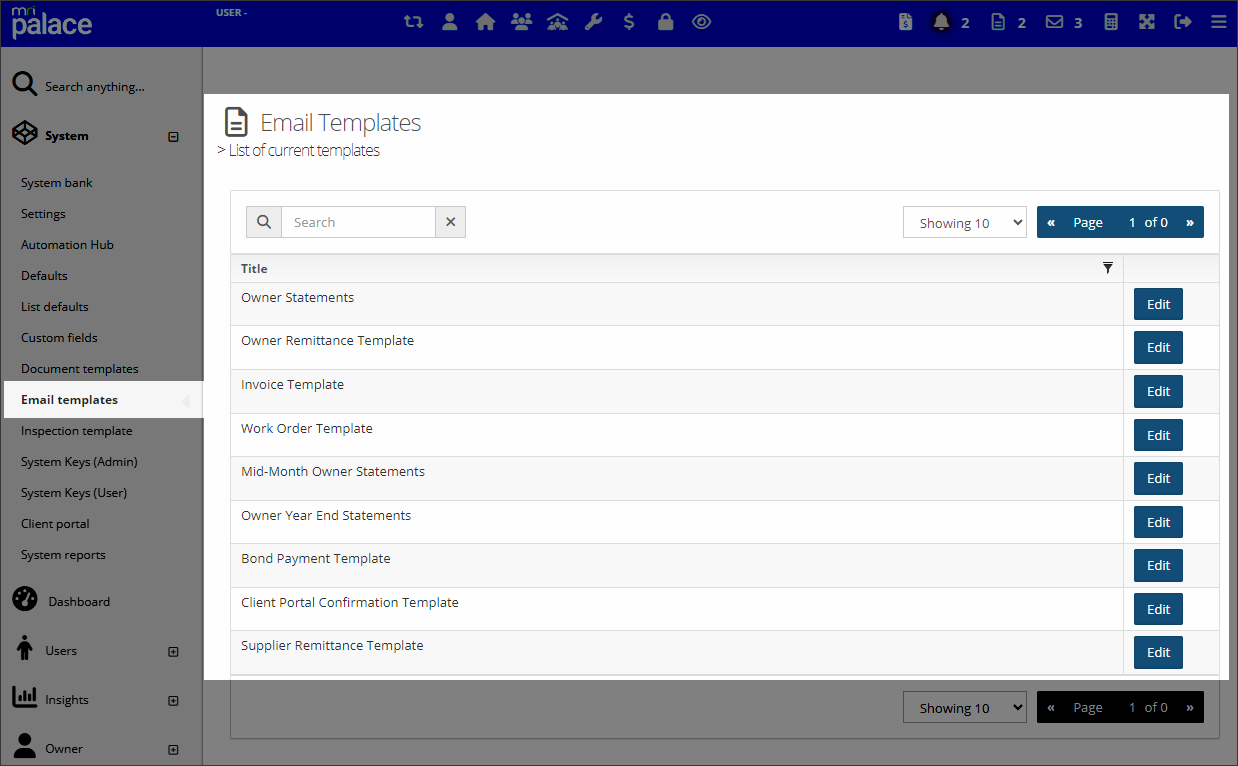This screenshot has width=1238, height=766.
Task: Click the Owner person icon in sidebar
Action: [x=25, y=746]
